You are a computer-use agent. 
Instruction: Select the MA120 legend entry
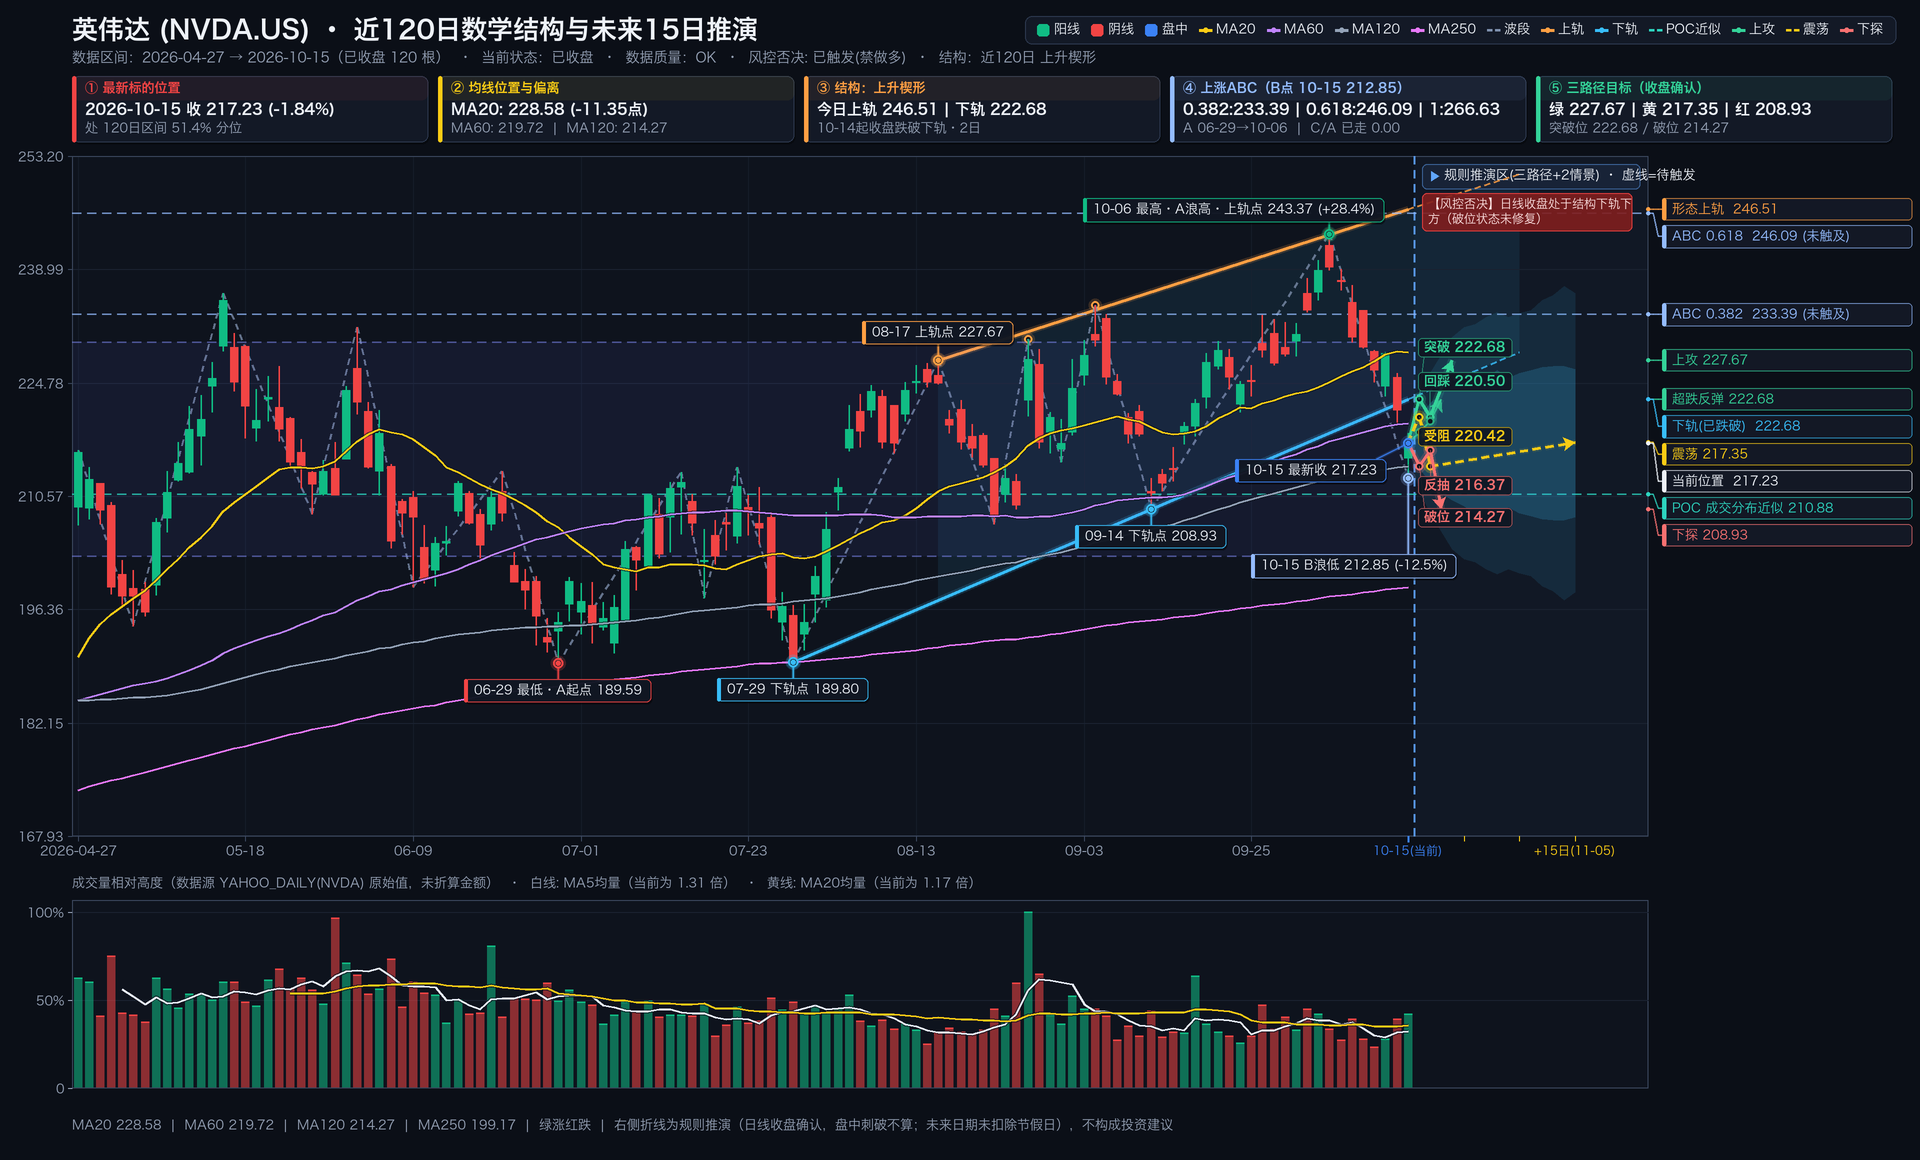tap(1367, 30)
